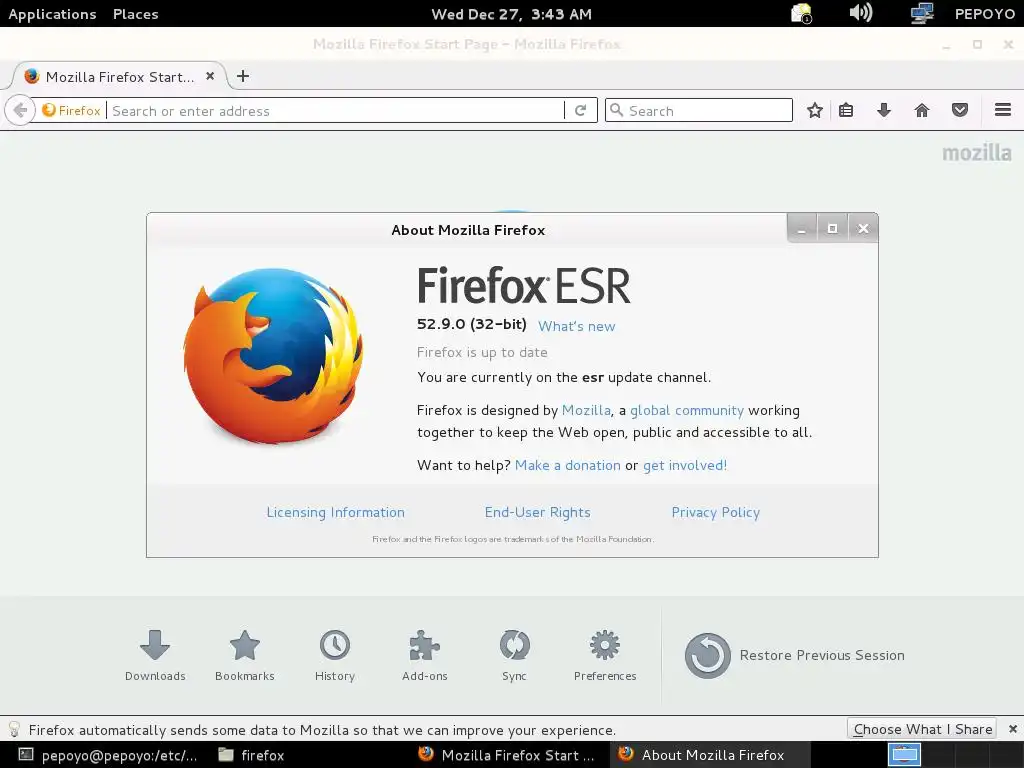Click the update notification icon in top panel
This screenshot has width=1024, height=768.
point(801,13)
